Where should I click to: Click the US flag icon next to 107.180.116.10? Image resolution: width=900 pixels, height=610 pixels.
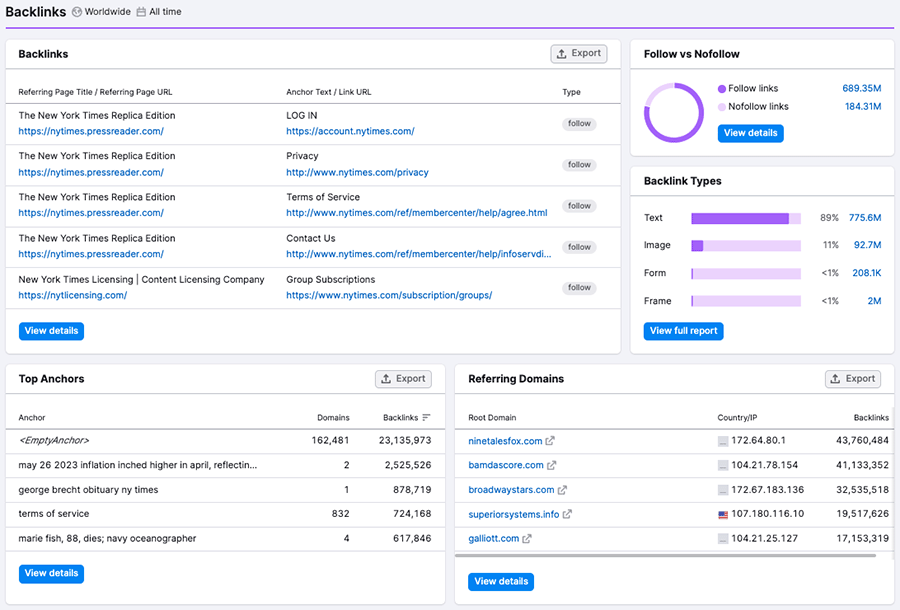[x=723, y=515]
